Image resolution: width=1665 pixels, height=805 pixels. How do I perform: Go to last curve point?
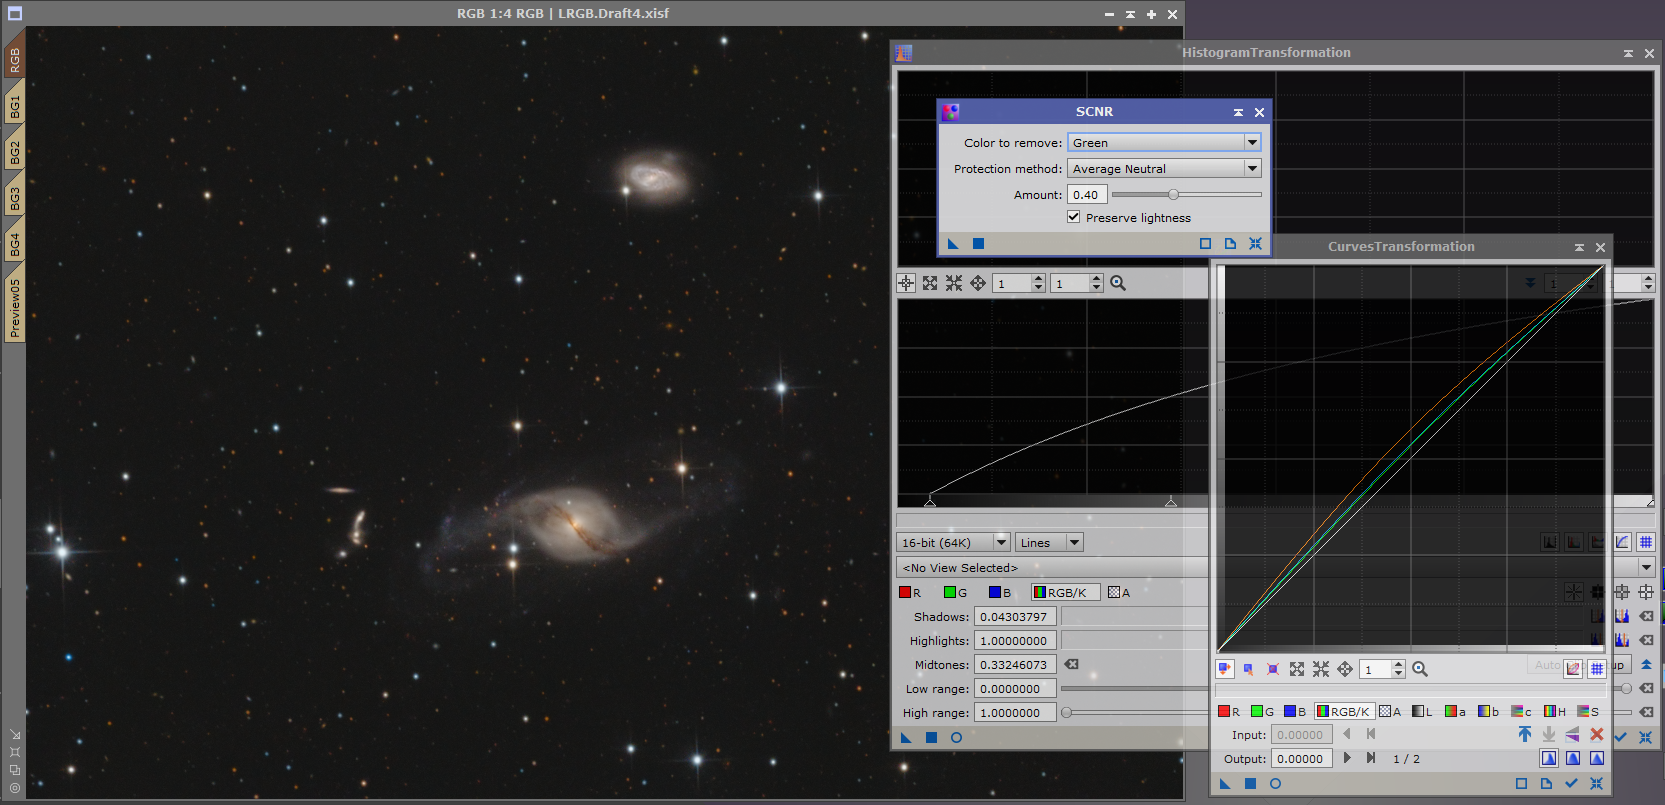click(x=1371, y=758)
